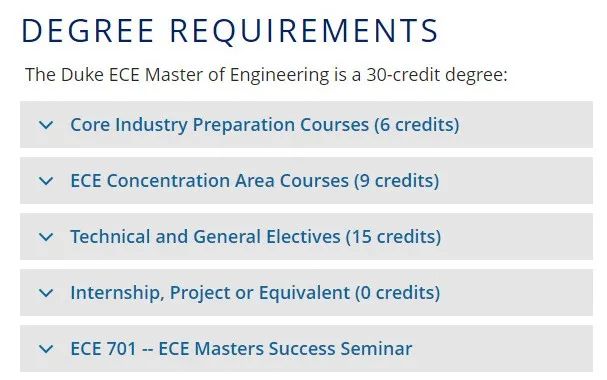Click the chevron beside ECE 701 Success Seminar
607x380 pixels.
(46, 349)
